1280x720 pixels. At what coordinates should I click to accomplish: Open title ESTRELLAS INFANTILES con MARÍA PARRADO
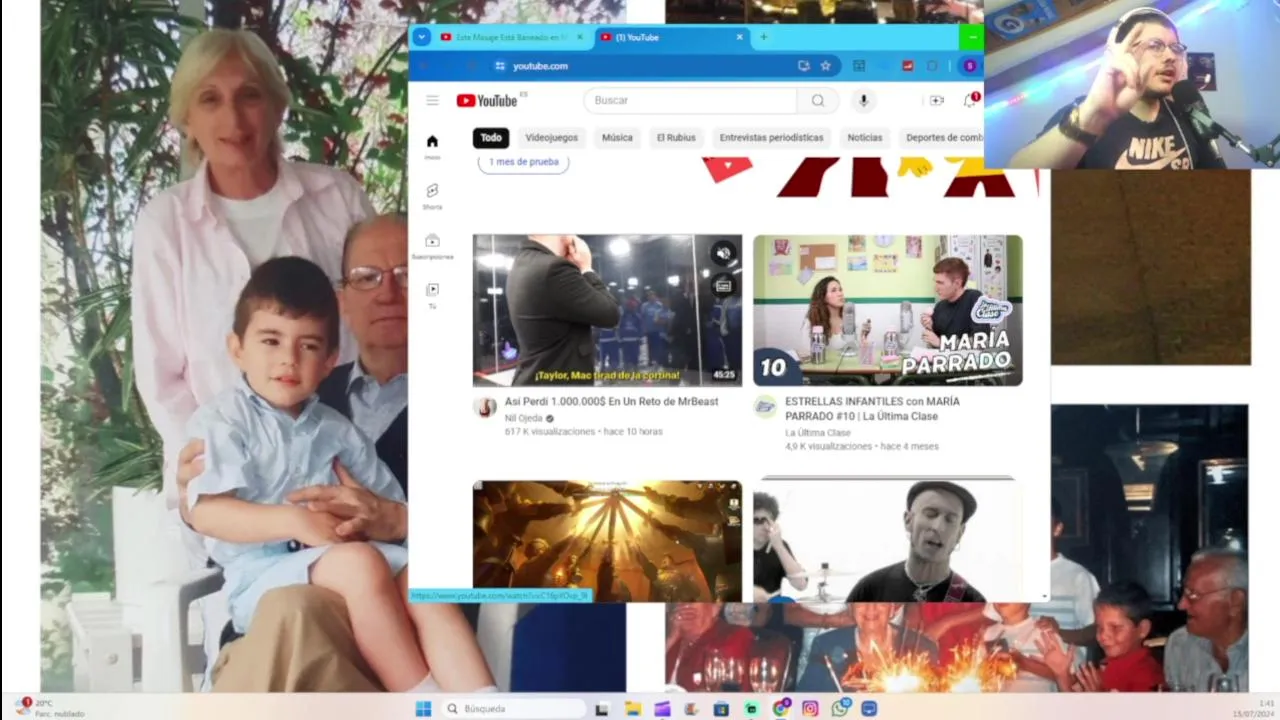[872, 409]
